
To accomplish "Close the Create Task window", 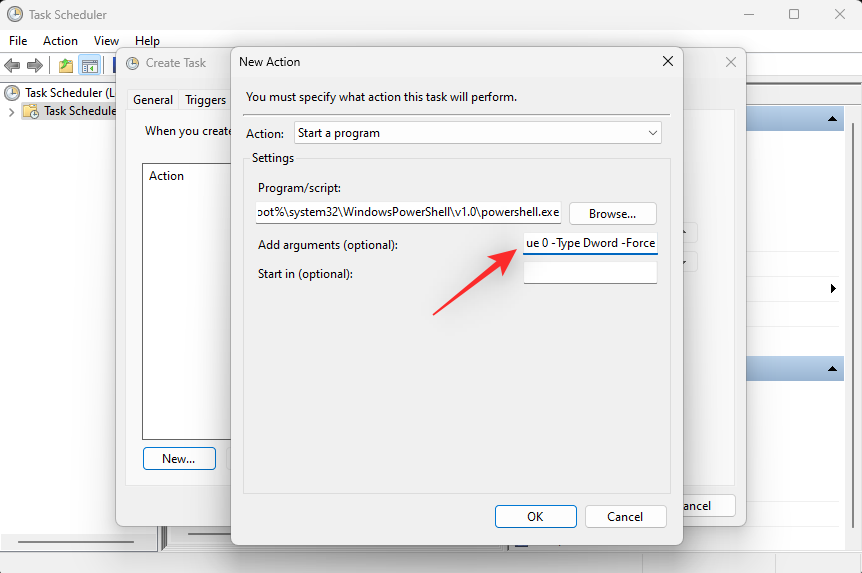I will (731, 62).
